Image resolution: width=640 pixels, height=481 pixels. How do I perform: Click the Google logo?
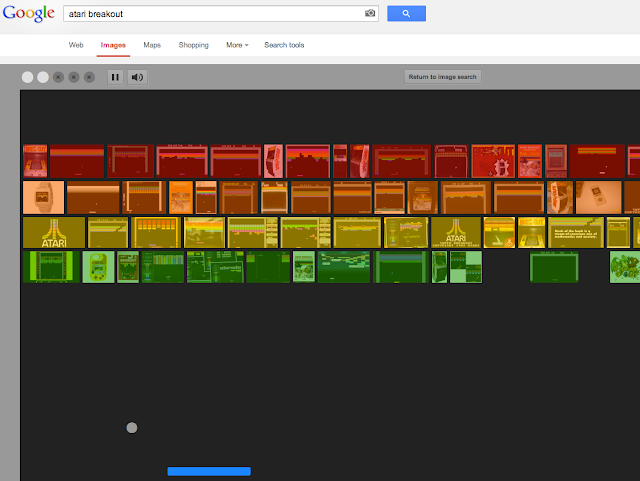click(29, 13)
